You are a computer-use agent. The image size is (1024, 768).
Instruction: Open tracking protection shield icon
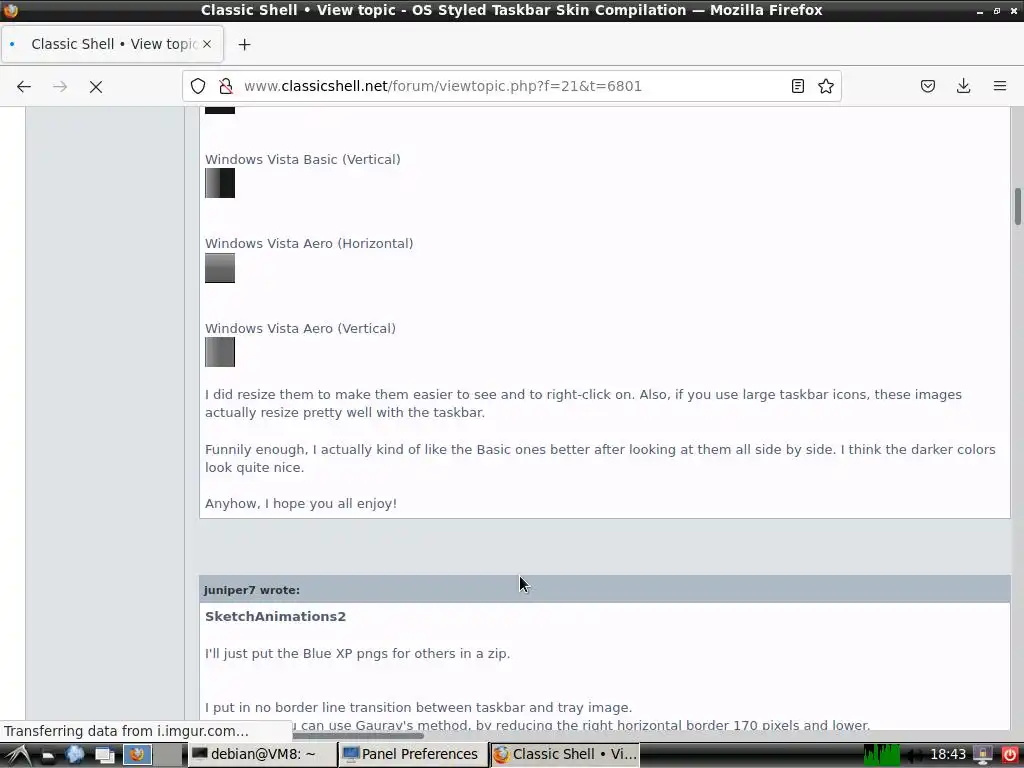[x=198, y=86]
